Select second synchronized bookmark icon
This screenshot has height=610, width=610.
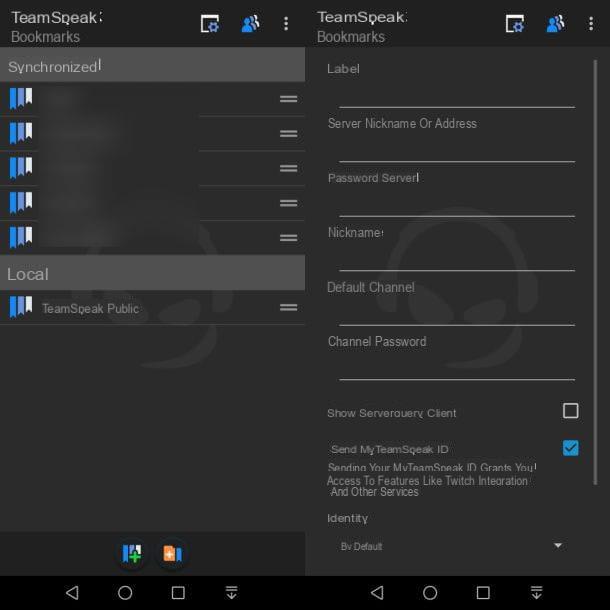[21, 133]
